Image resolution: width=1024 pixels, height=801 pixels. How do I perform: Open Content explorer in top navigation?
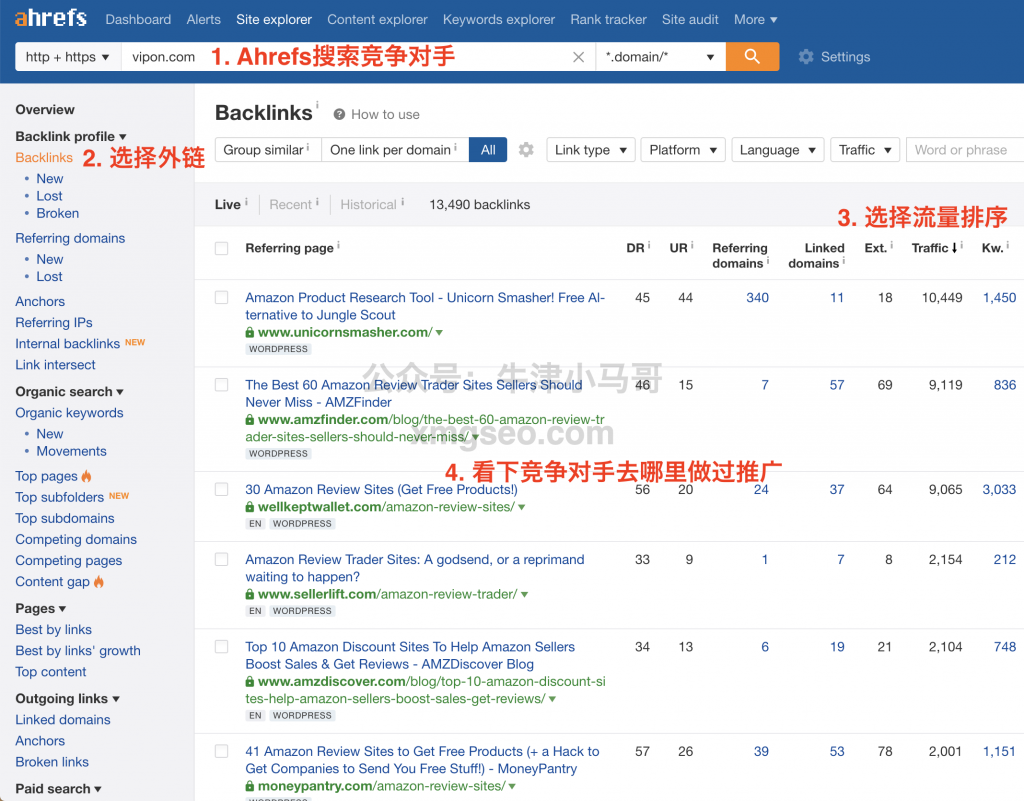point(377,20)
